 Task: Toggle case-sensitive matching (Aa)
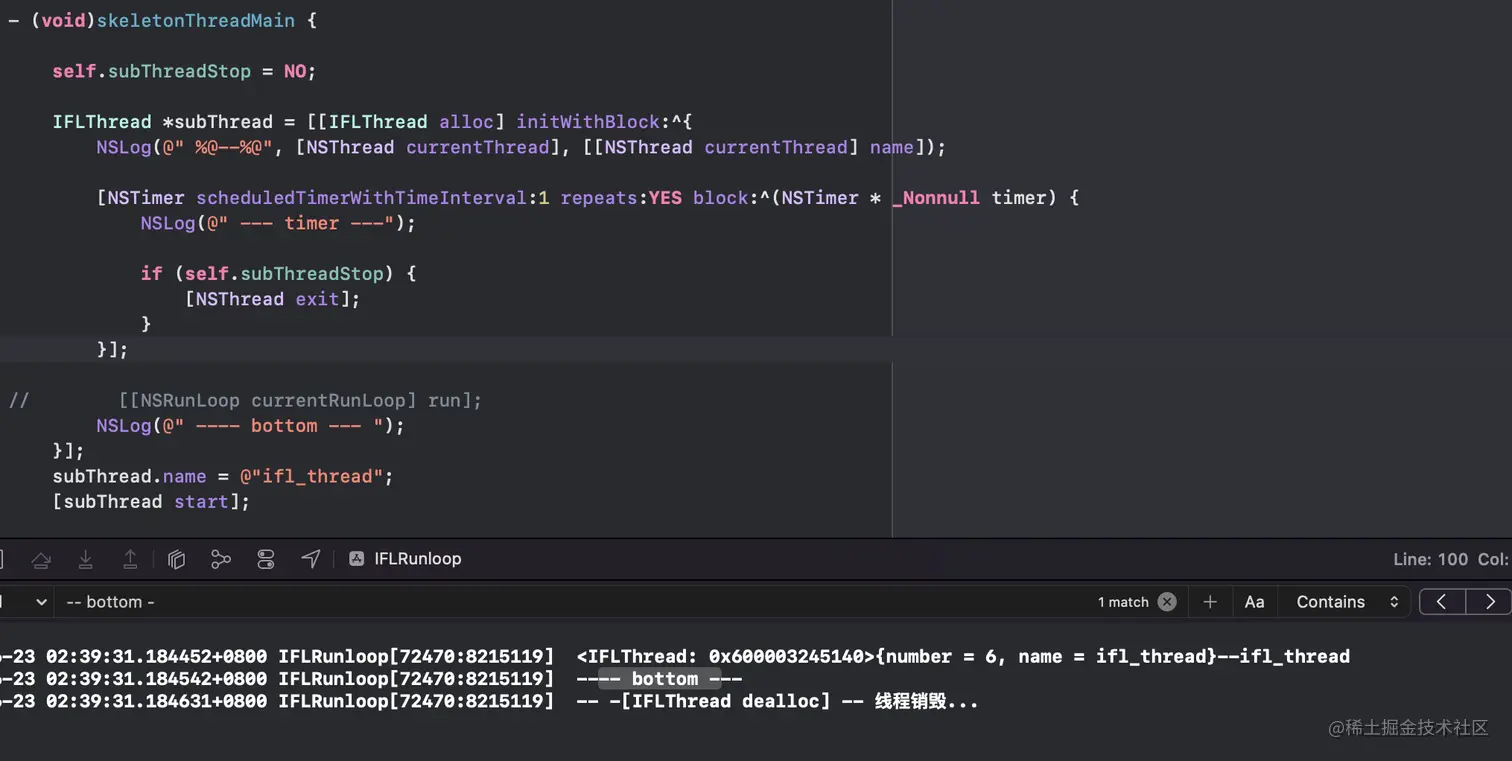[1254, 602]
